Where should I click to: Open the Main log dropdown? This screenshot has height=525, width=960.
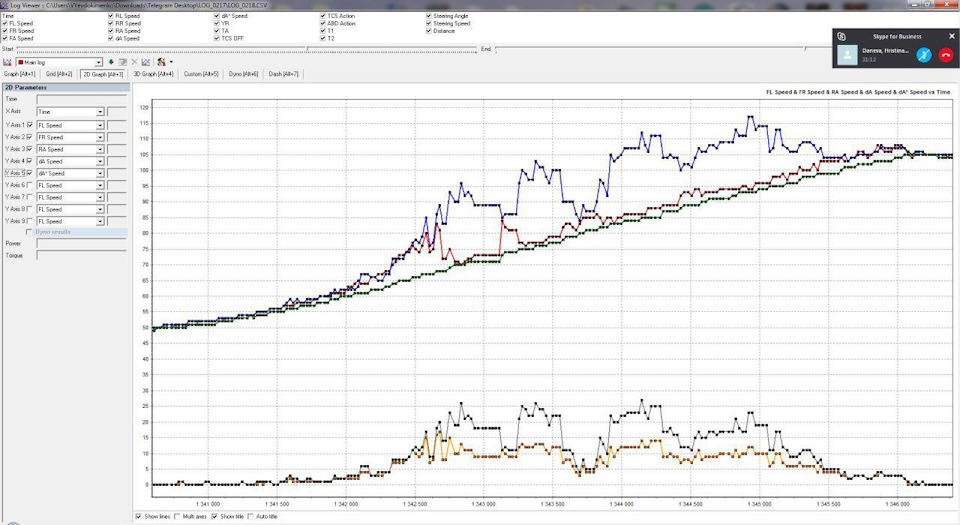point(99,62)
